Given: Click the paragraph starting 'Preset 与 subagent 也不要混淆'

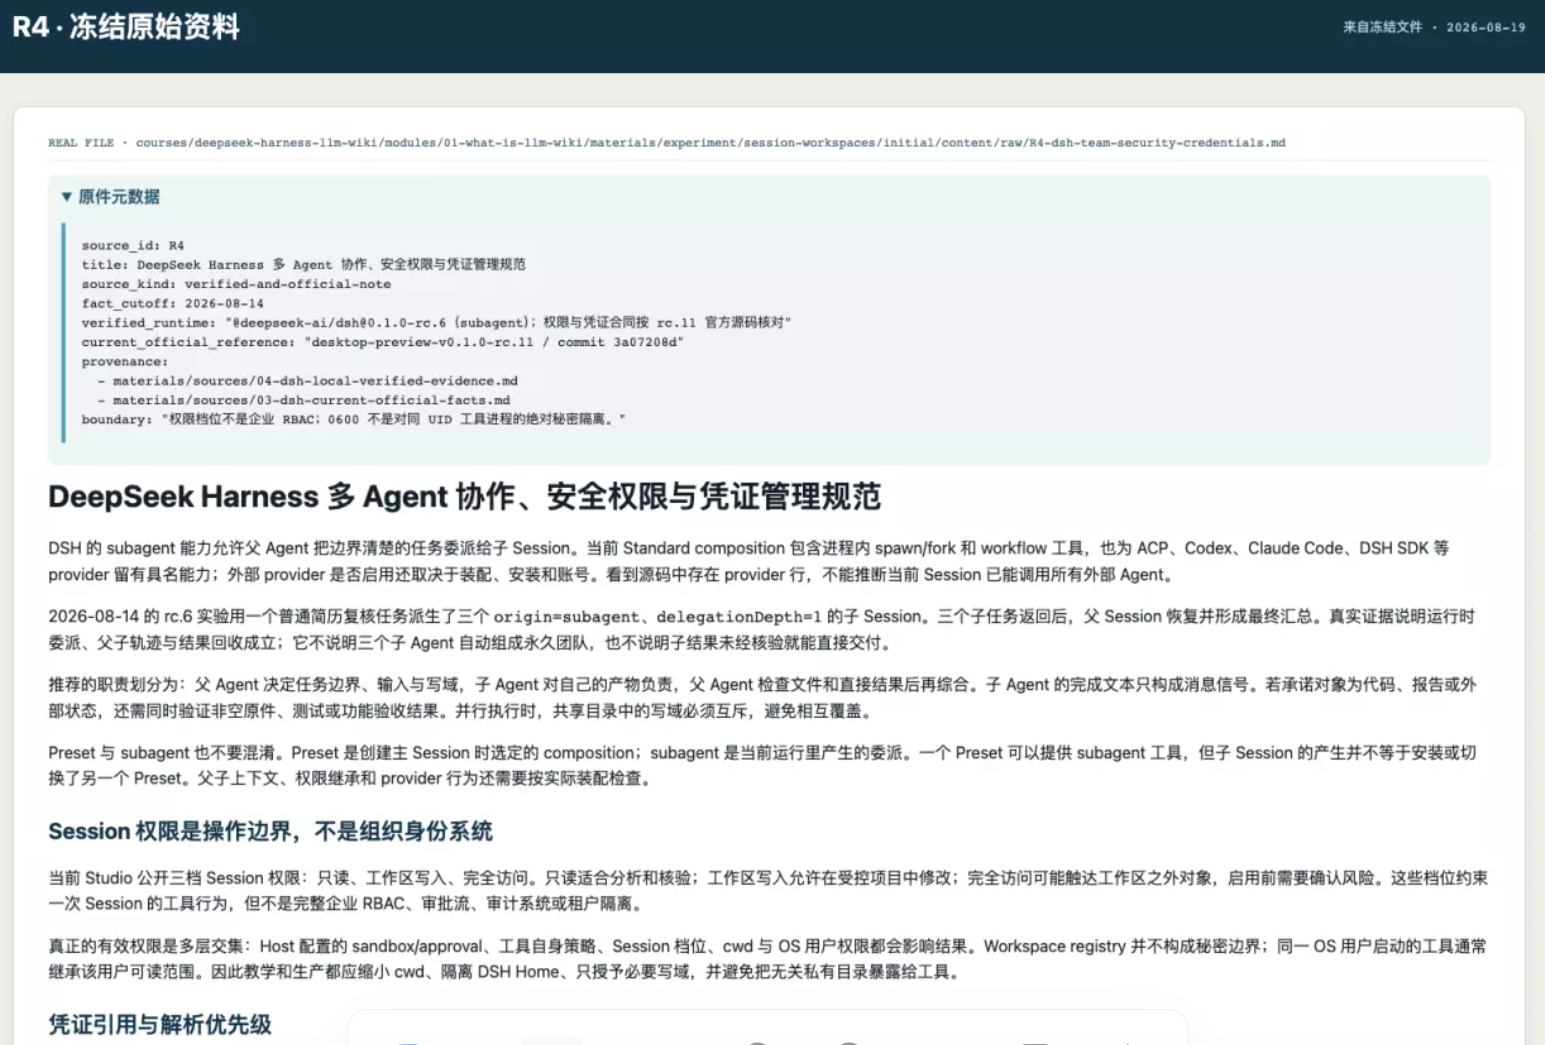Looking at the screenshot, I should click(762, 765).
